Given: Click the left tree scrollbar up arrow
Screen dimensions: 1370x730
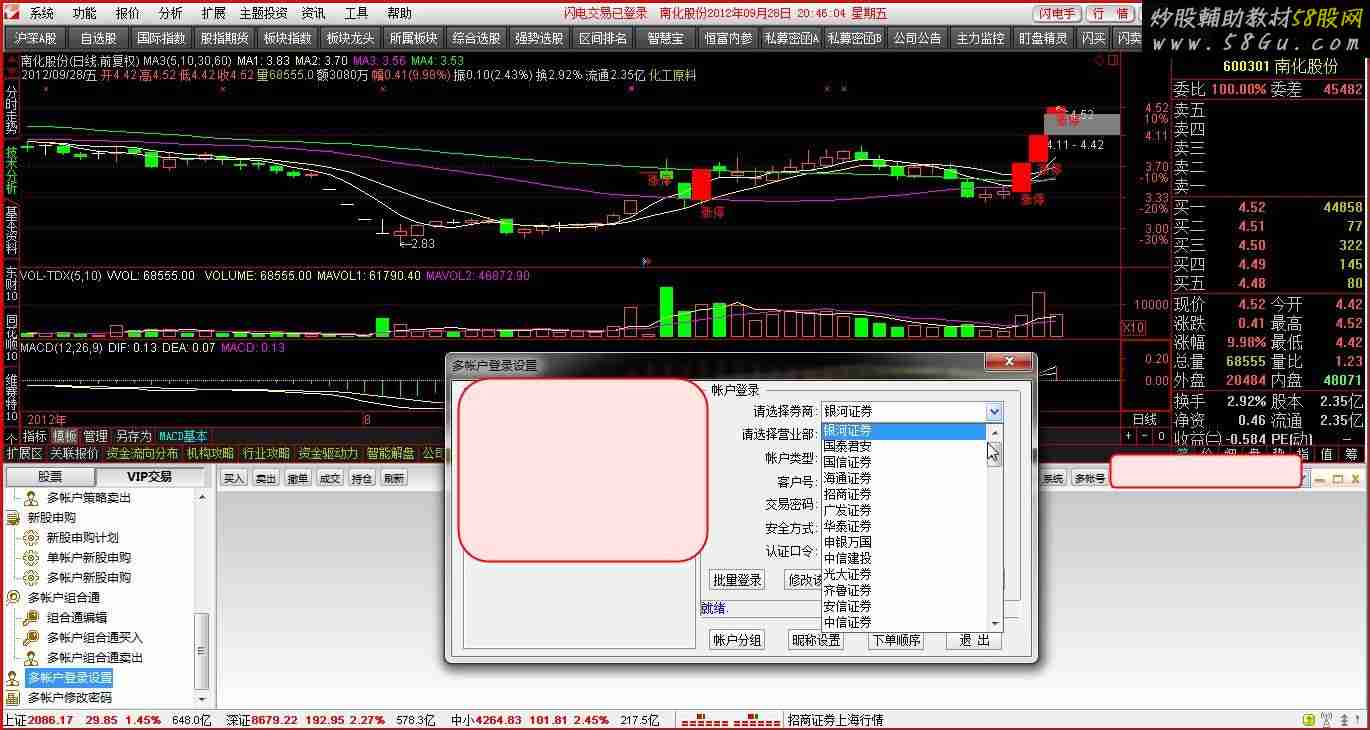Looking at the screenshot, I should tap(203, 497).
